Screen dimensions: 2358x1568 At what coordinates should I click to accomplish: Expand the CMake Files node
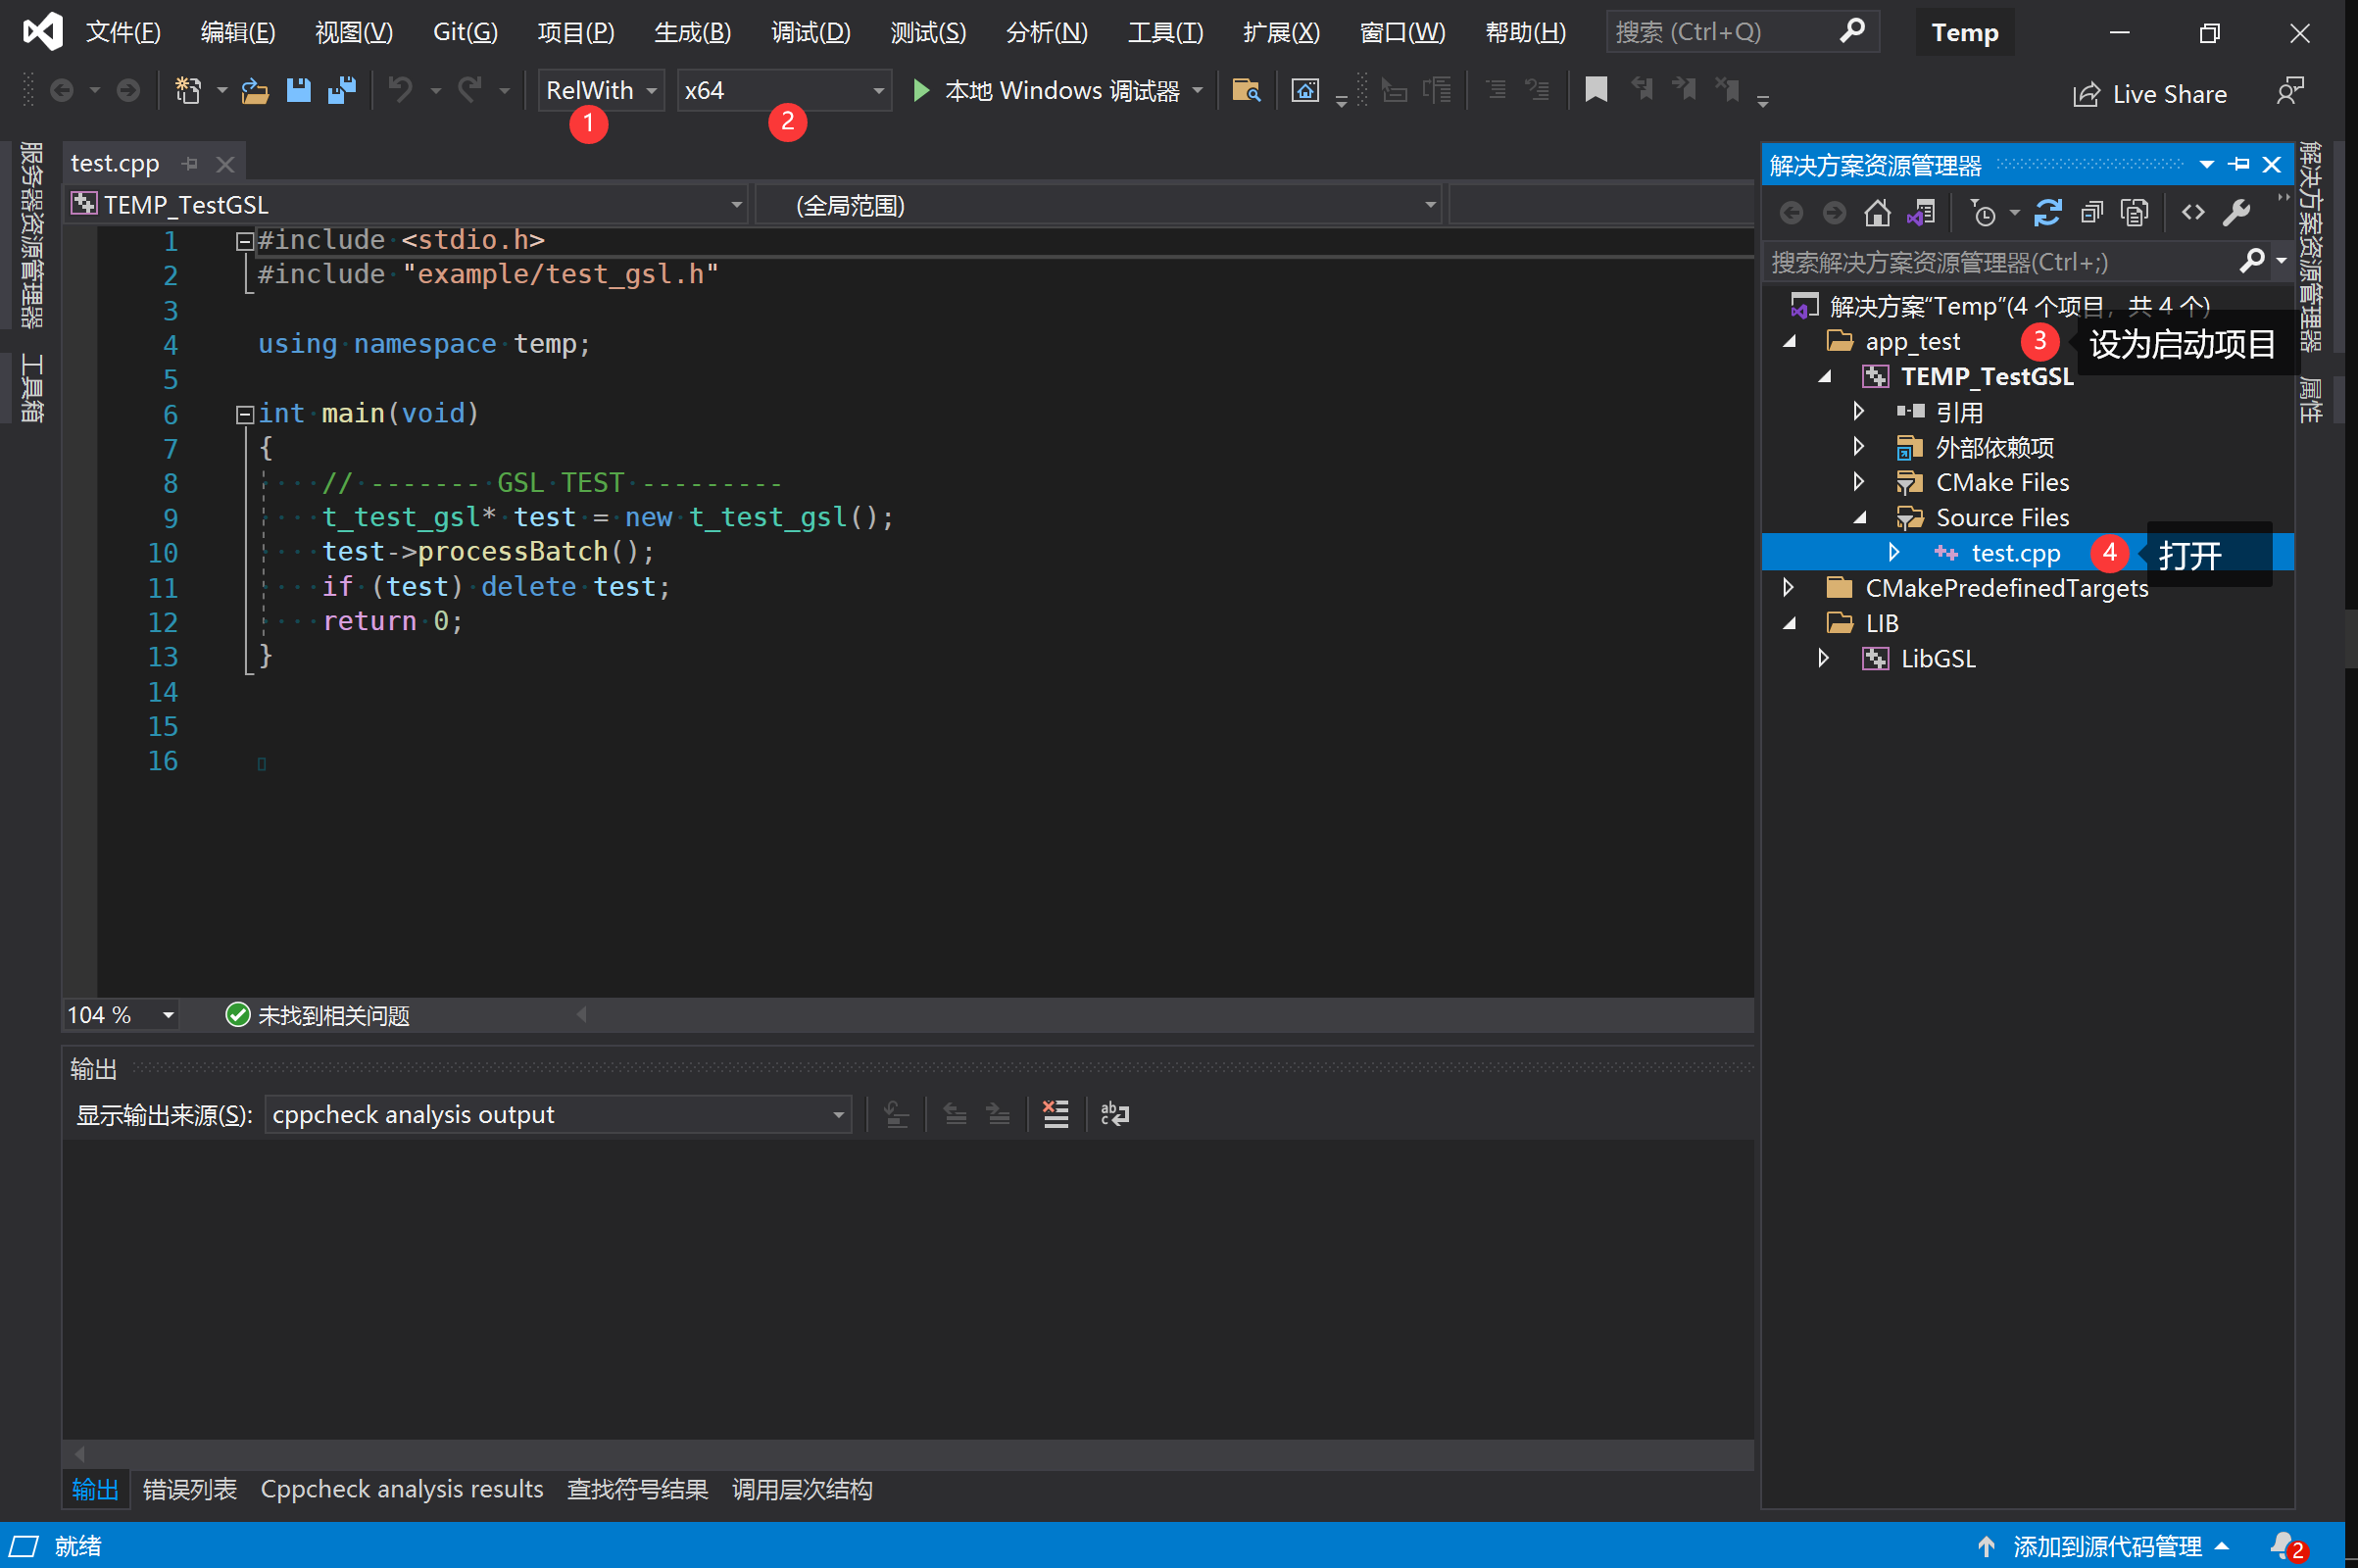point(1859,482)
